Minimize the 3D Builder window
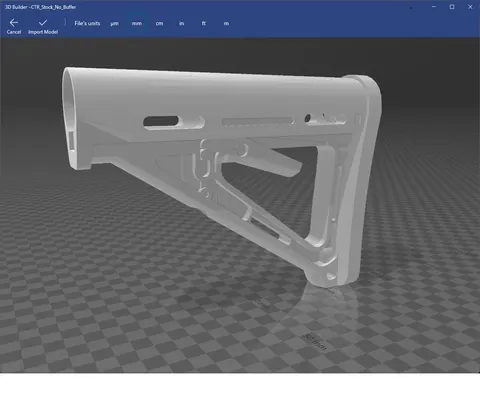 (434, 7)
